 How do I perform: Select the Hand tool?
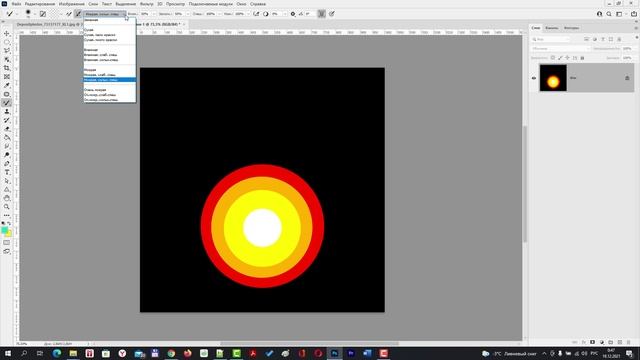coord(7,198)
